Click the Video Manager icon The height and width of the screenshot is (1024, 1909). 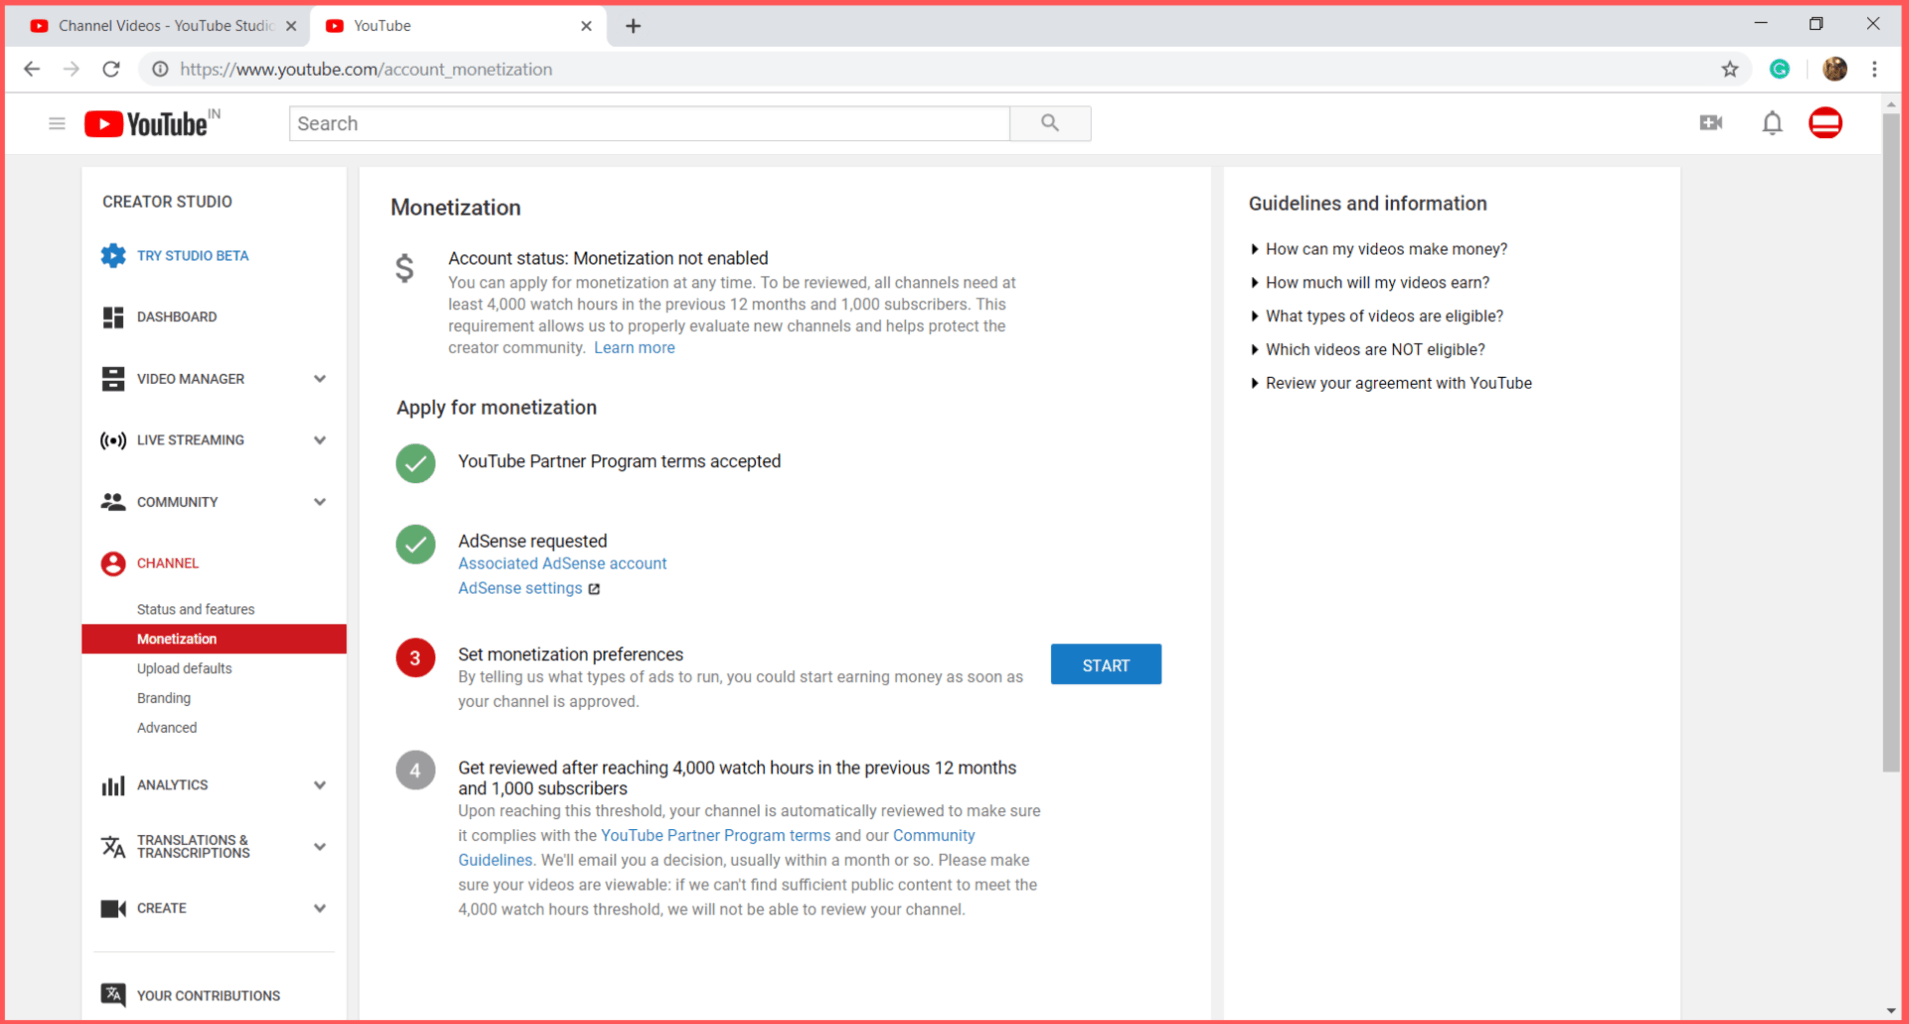click(x=113, y=379)
